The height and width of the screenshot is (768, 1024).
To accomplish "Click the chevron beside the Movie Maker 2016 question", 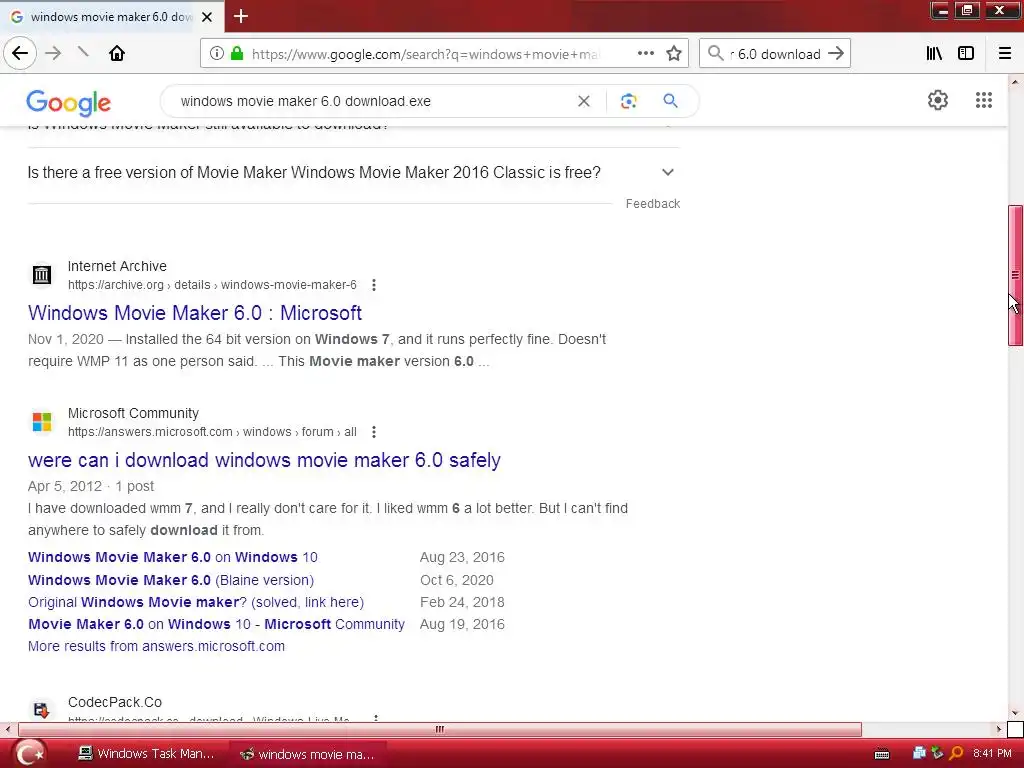I will coord(667,172).
